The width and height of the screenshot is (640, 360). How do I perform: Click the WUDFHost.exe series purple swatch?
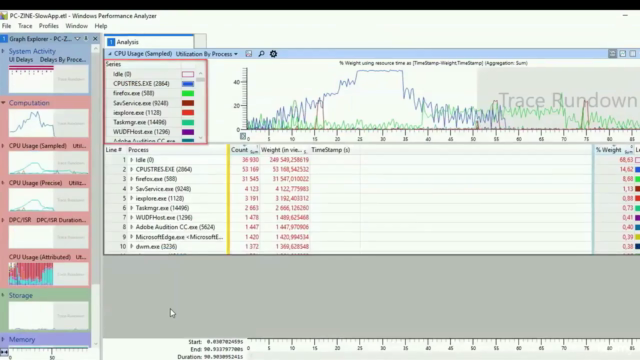tap(188, 132)
